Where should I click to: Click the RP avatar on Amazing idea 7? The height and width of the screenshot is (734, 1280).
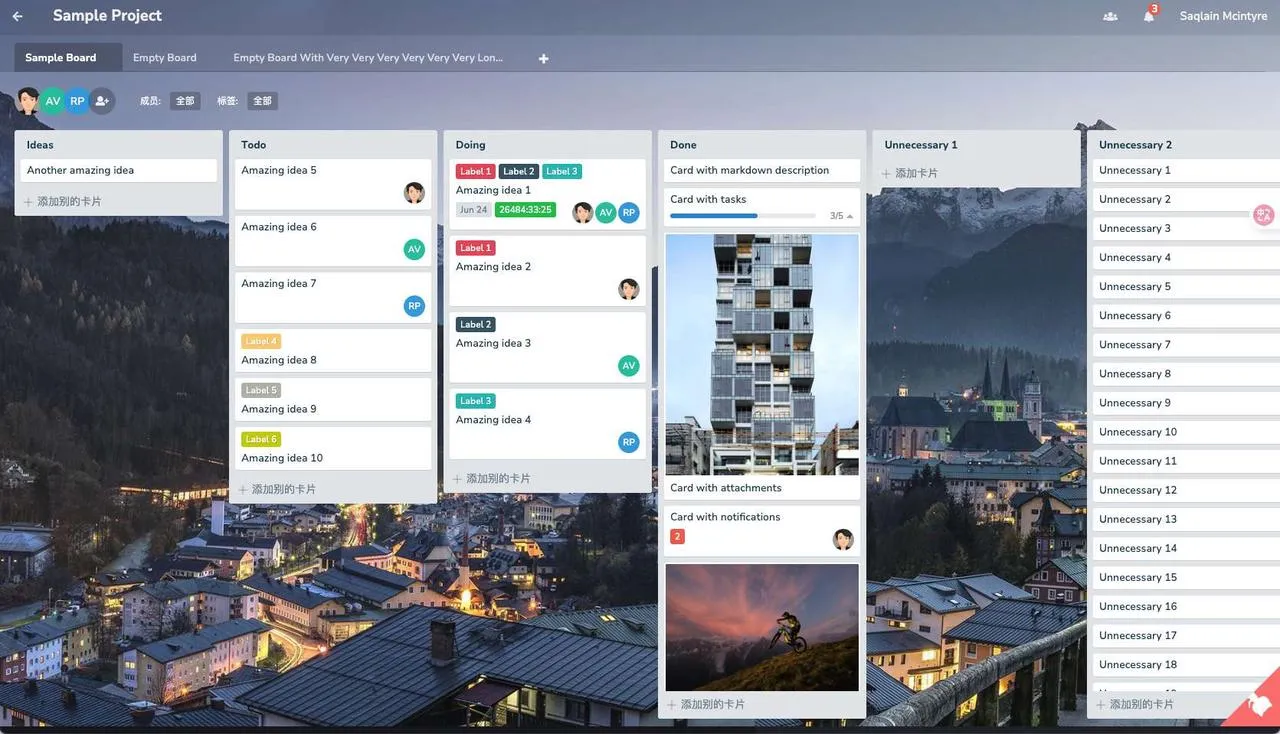tap(414, 306)
